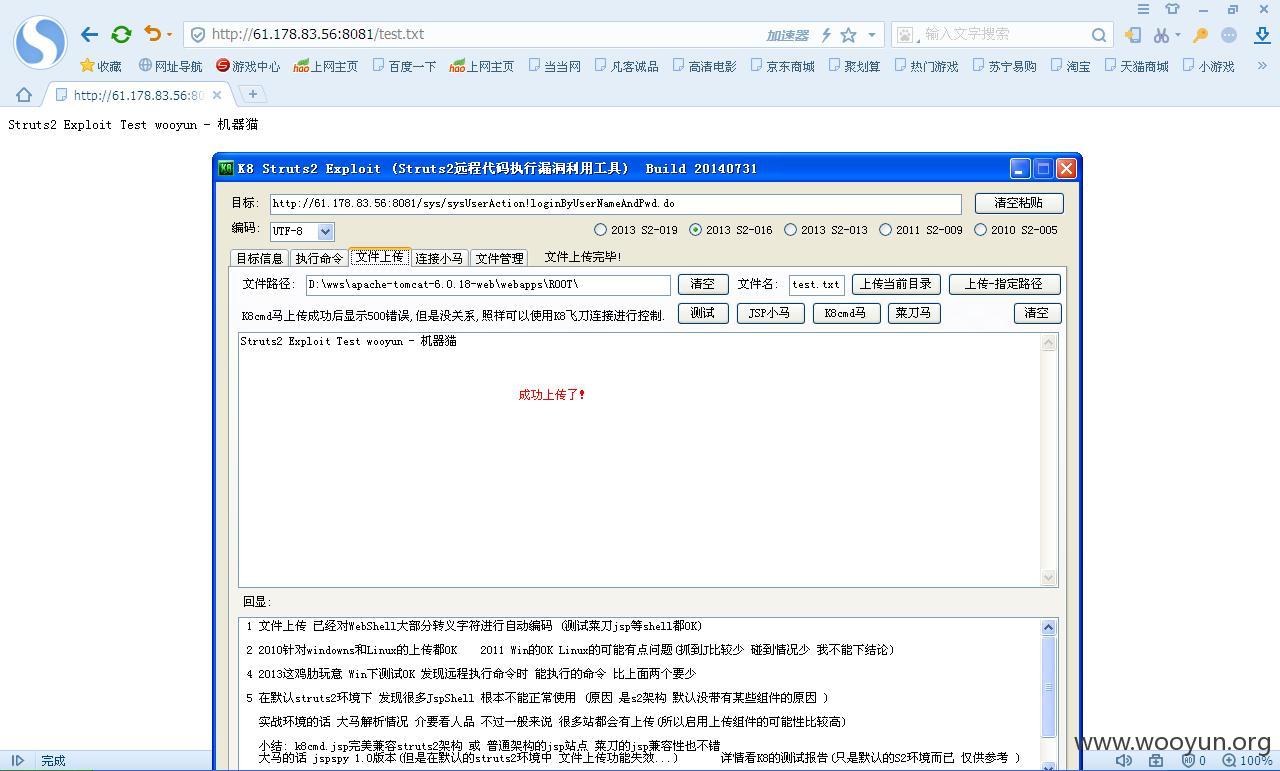This screenshot has height=771, width=1280.
Task: Switch to the 文件管理 tab
Action: [x=499, y=258]
